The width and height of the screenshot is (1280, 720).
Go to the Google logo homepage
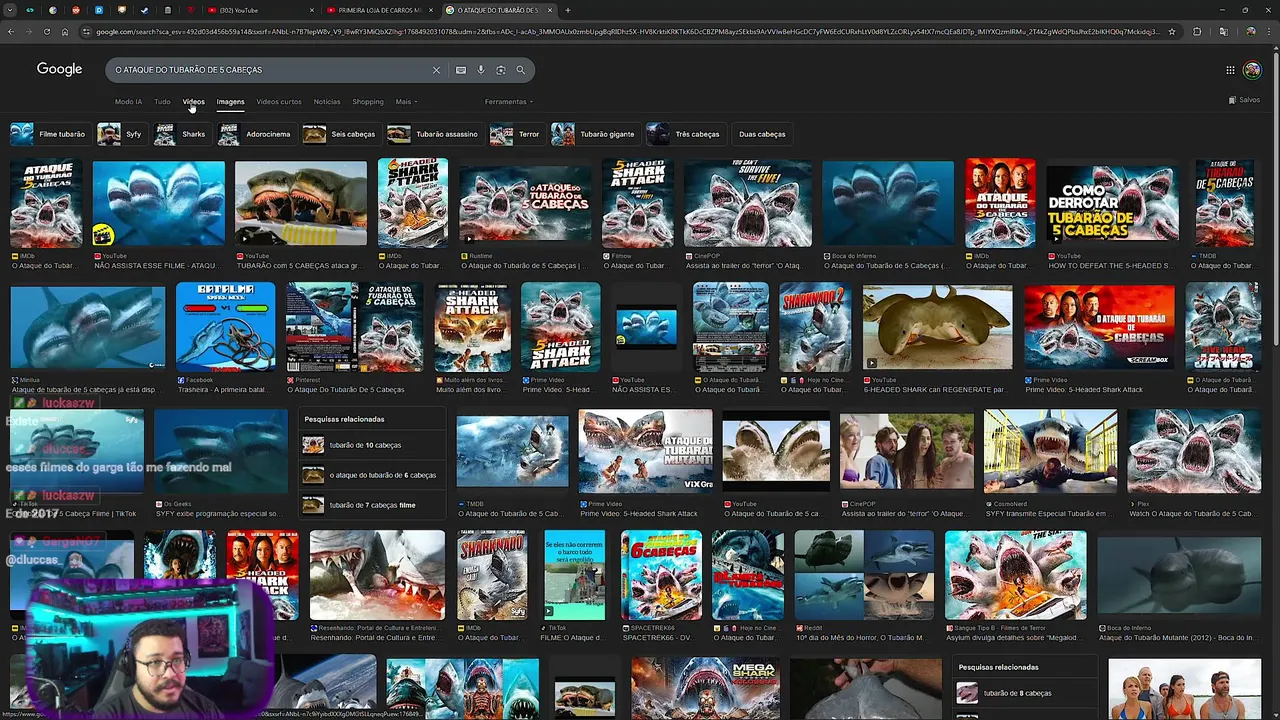click(x=59, y=69)
